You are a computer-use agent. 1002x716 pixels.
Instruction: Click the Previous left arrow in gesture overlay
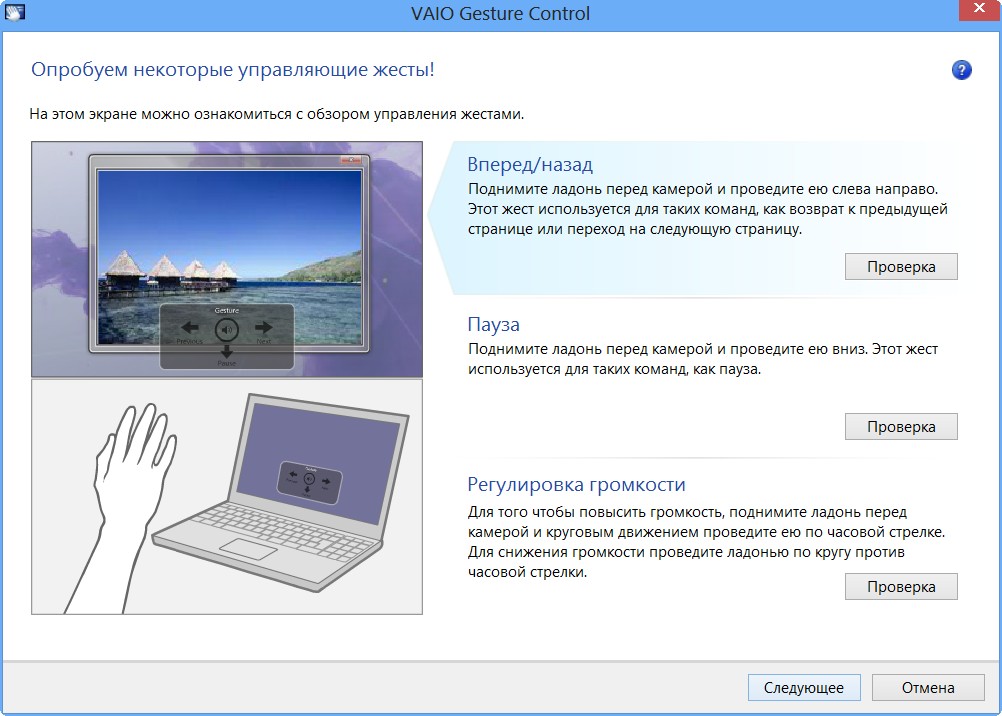(x=189, y=328)
